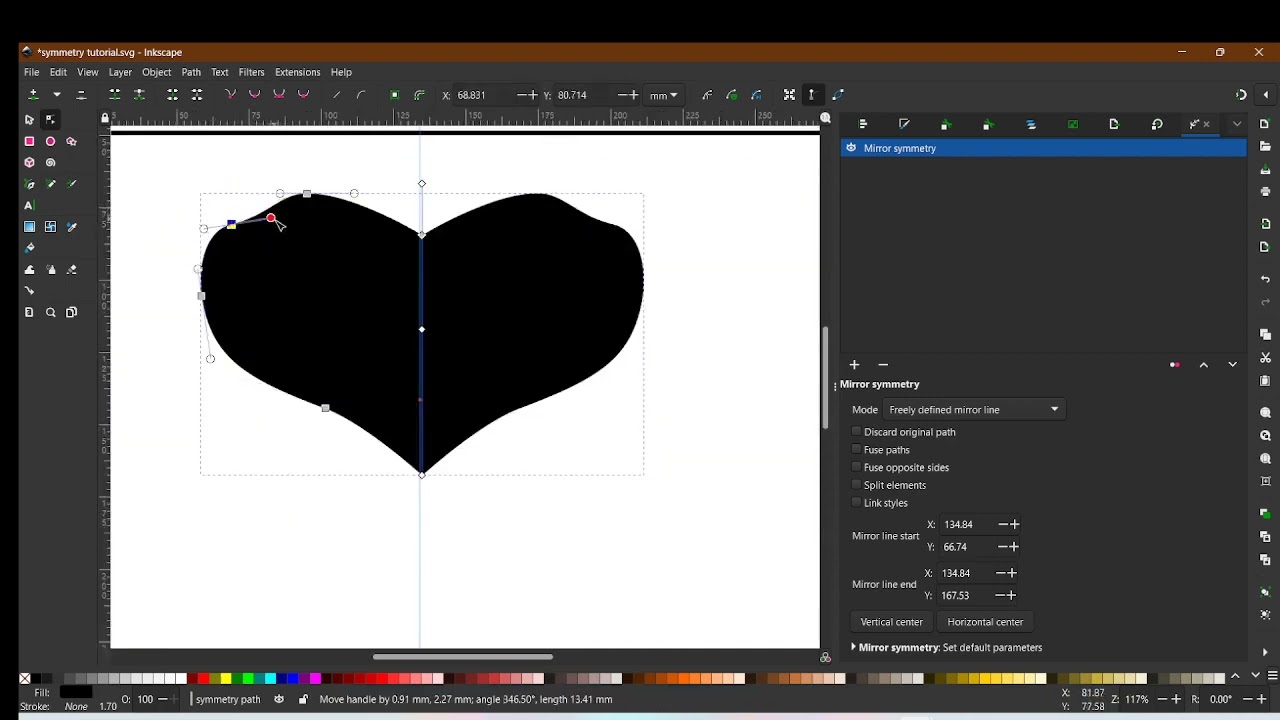Open the Export panel tab
The height and width of the screenshot is (720, 1280).
click(1114, 125)
